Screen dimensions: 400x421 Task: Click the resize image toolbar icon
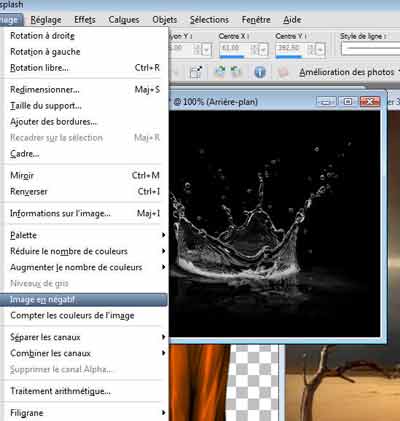tap(196, 72)
